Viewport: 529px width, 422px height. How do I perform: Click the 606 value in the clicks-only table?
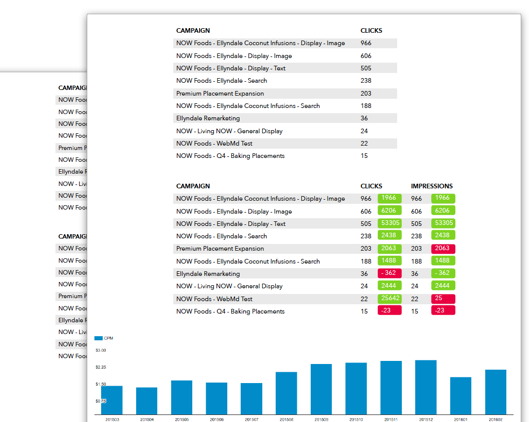(x=366, y=56)
